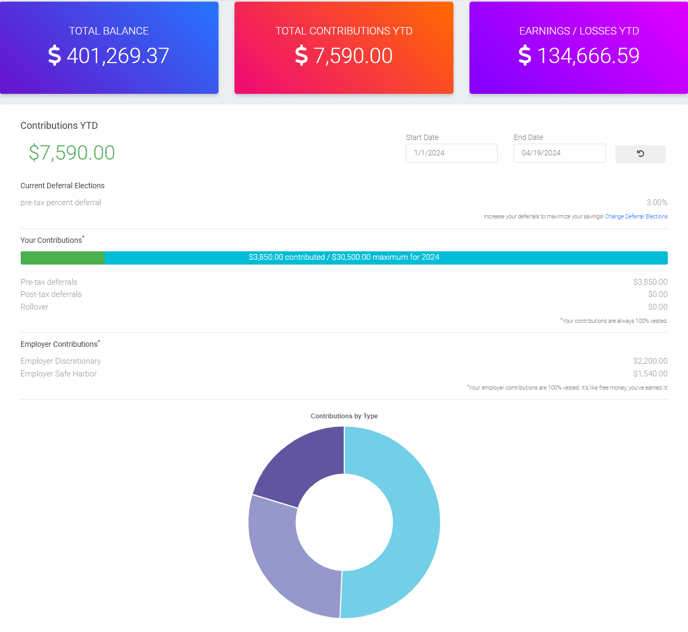688x632 pixels.
Task: Select the lavender donut chart segment
Action: click(x=285, y=555)
